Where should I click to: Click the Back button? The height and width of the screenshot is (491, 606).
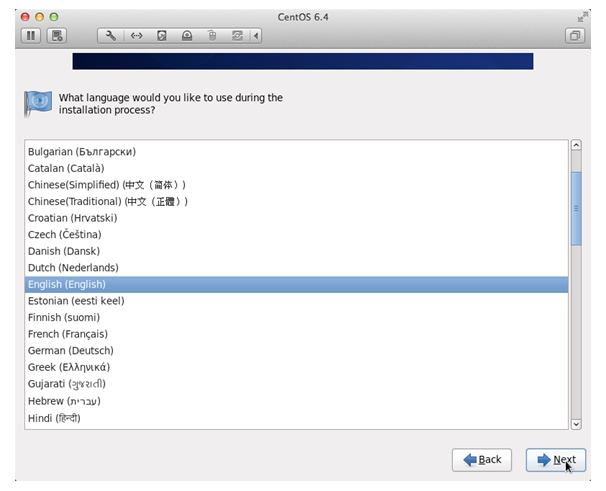(481, 459)
